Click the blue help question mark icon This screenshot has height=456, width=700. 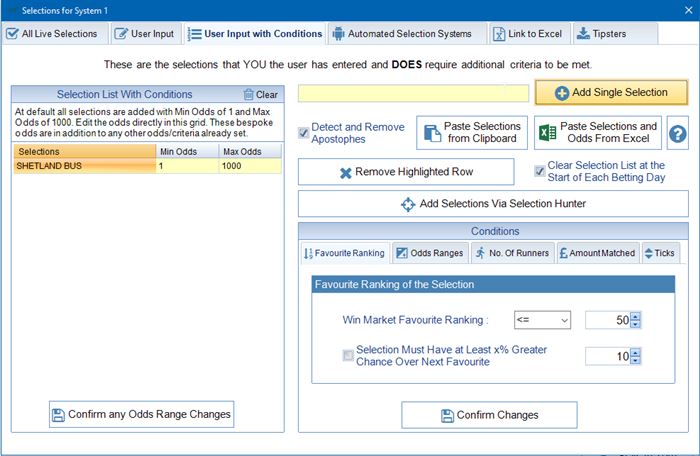(678, 134)
